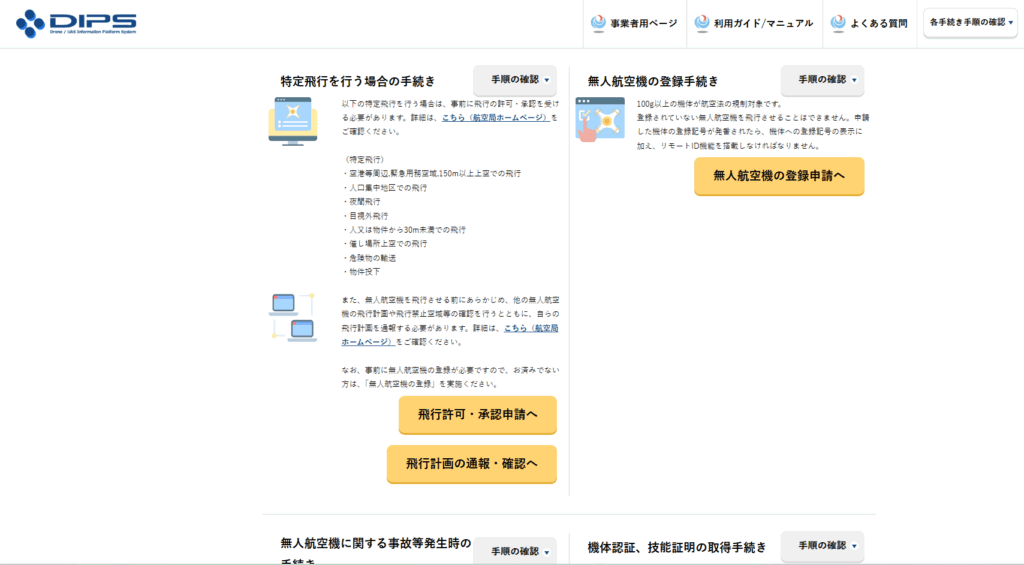Click the 飛行計画の通報・確認へ button

pos(471,464)
